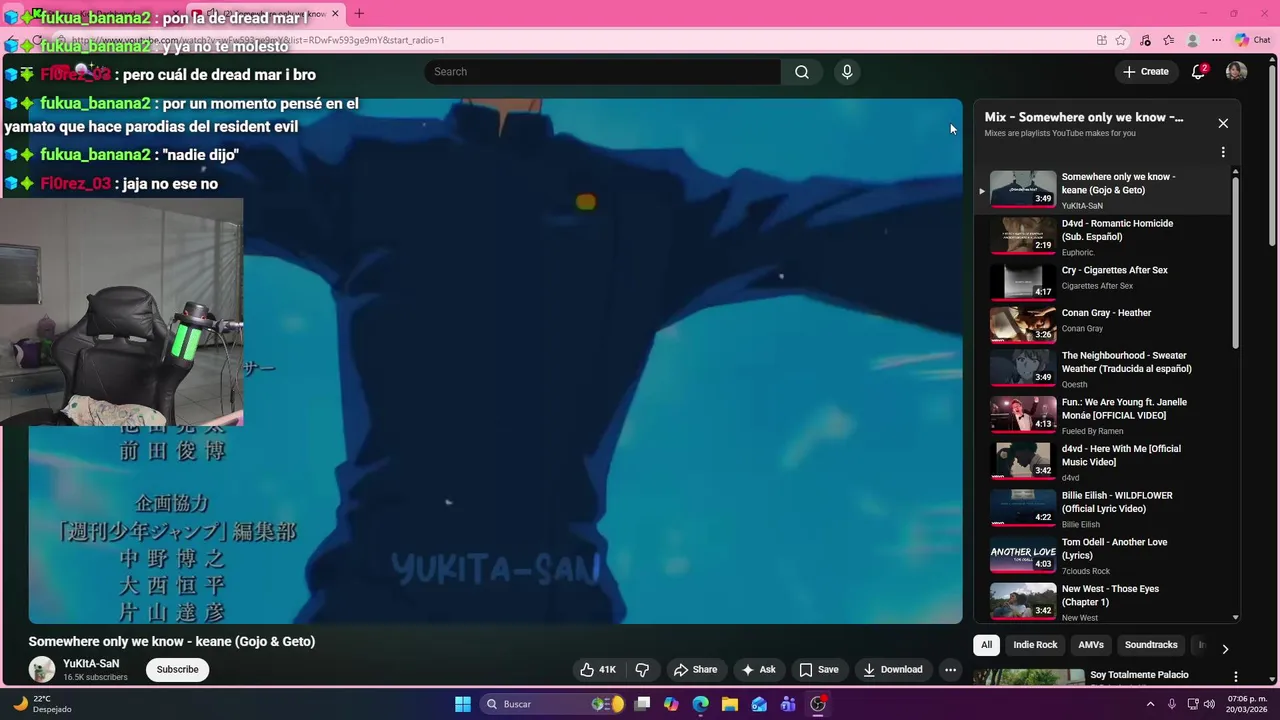
Task: Open Mix playlist options menu
Action: point(1223,153)
